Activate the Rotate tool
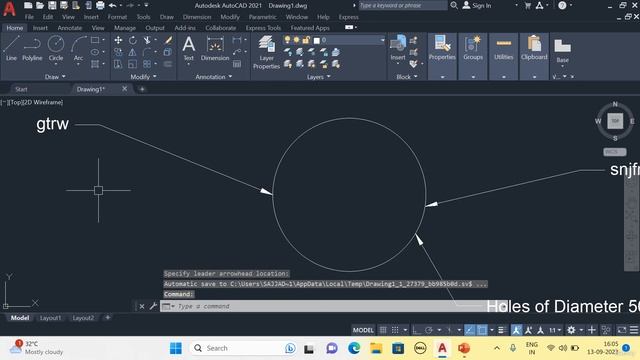This screenshot has width=640, height=360. tap(133, 40)
